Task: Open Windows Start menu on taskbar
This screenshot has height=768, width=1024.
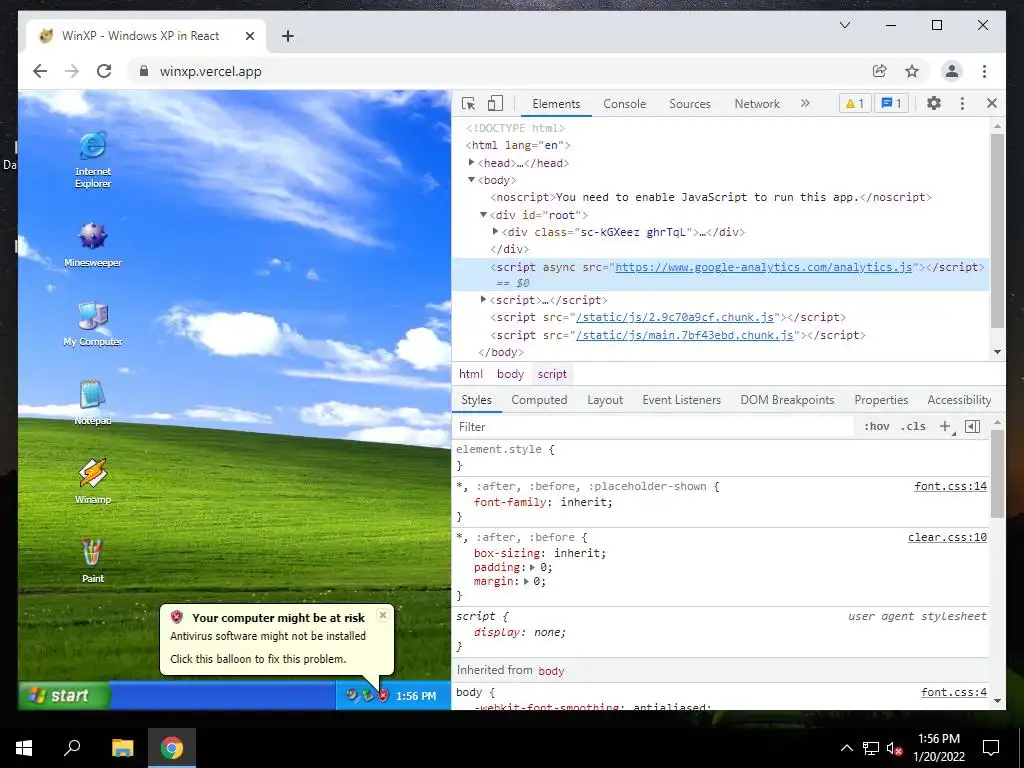Action: click(x=24, y=747)
